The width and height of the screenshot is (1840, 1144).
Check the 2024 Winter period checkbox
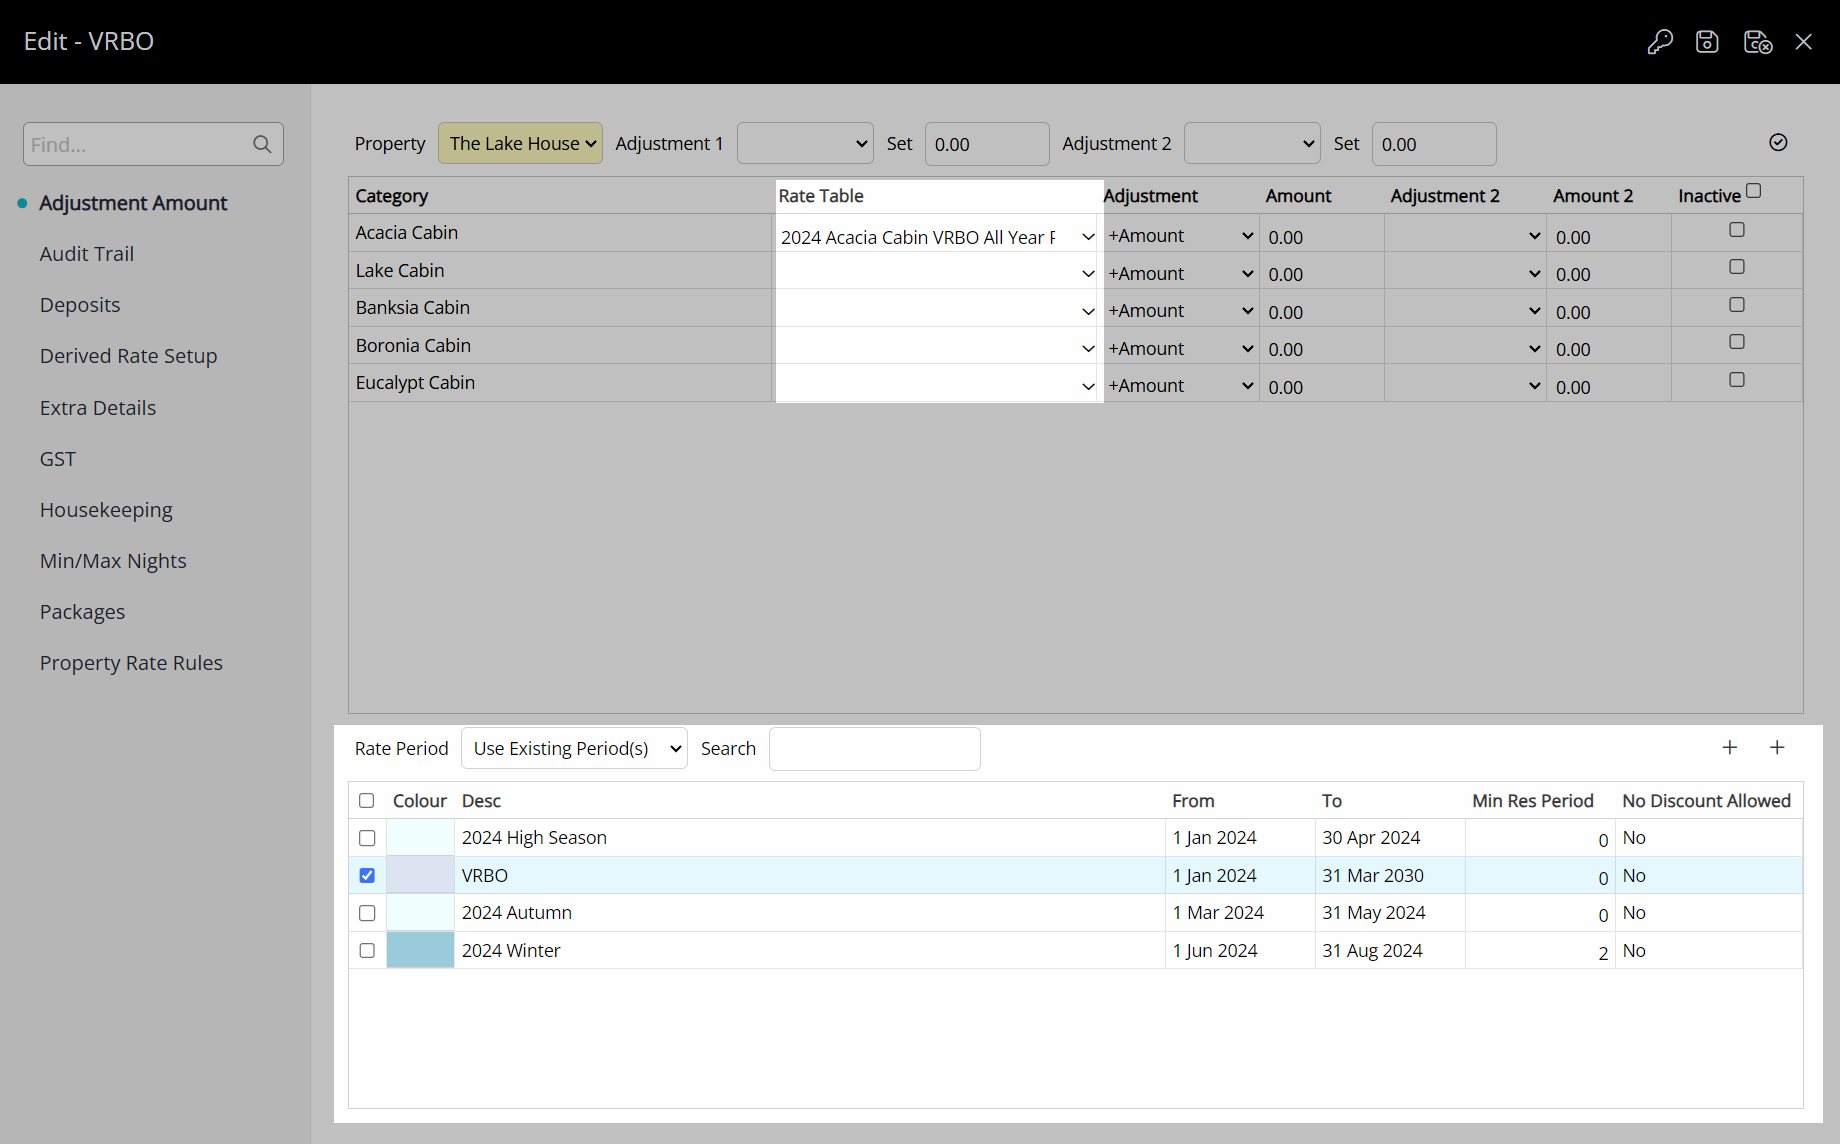[367, 950]
